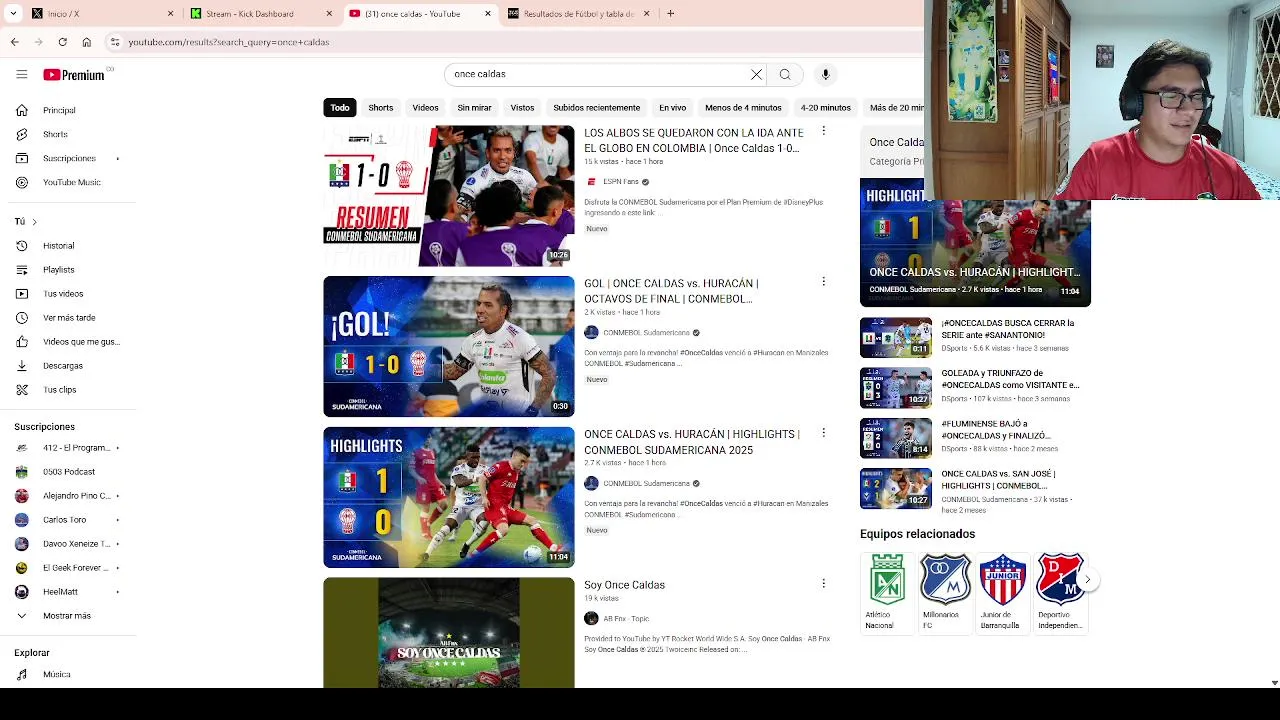Click the browser address bar URL

point(229,42)
